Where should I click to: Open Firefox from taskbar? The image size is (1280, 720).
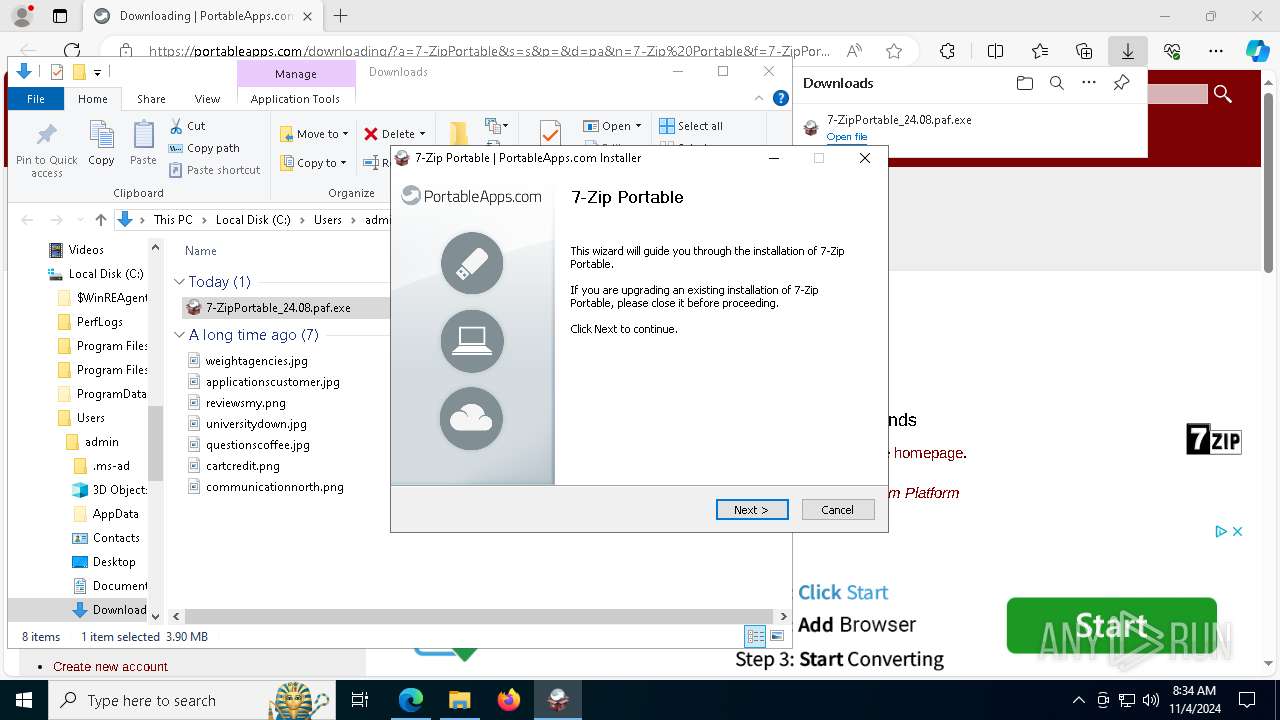click(x=509, y=700)
